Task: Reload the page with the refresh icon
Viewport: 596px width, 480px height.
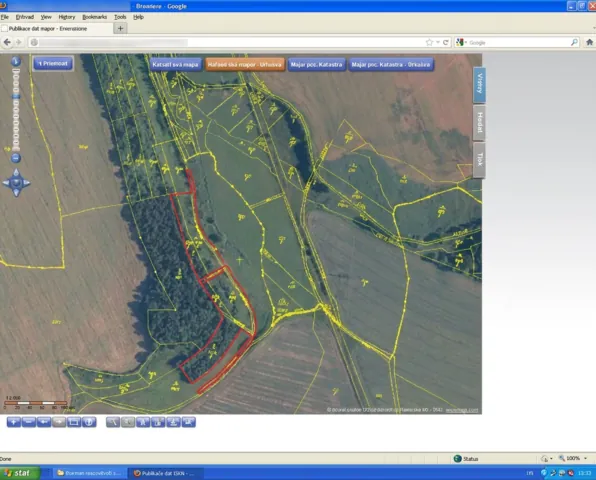Action: click(x=445, y=42)
